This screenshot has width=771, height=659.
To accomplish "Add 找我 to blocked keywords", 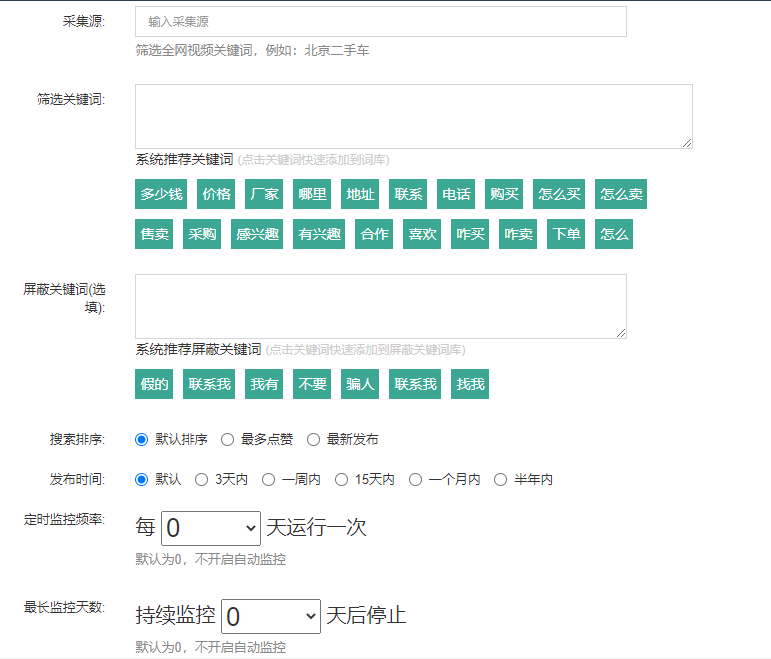I will tap(470, 384).
